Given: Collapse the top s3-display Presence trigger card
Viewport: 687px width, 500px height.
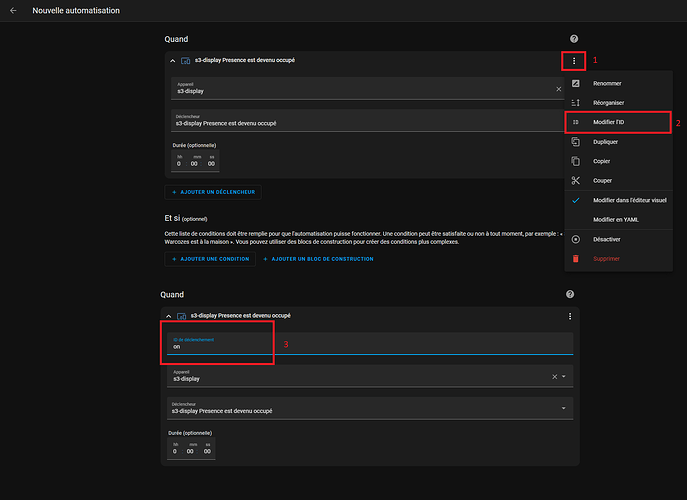Looking at the screenshot, I should tap(171, 61).
